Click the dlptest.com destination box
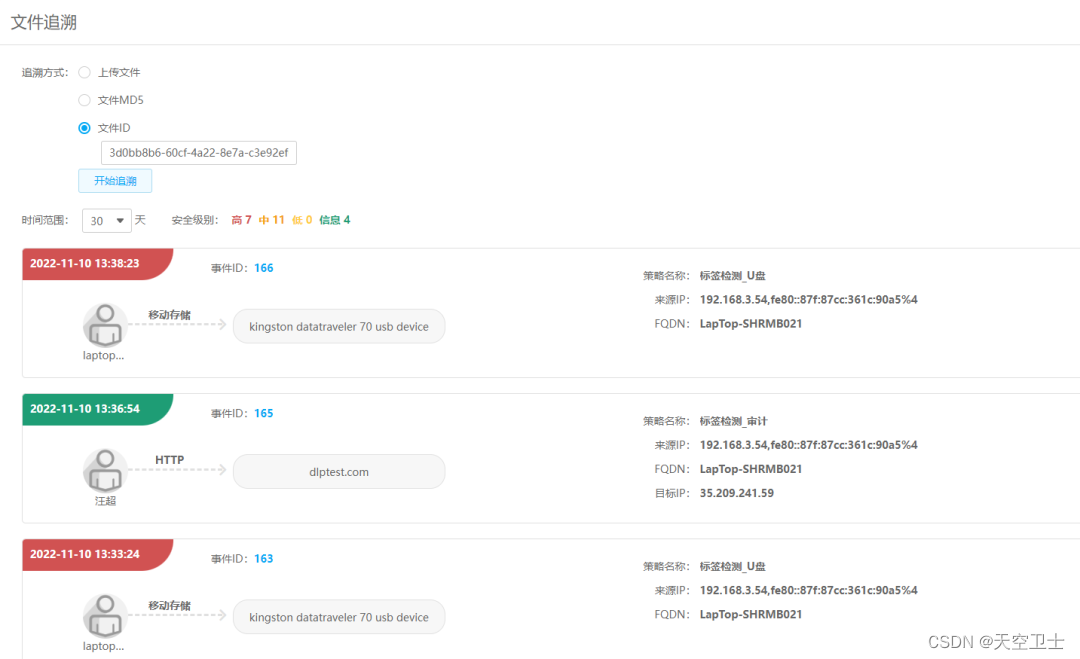 point(339,472)
